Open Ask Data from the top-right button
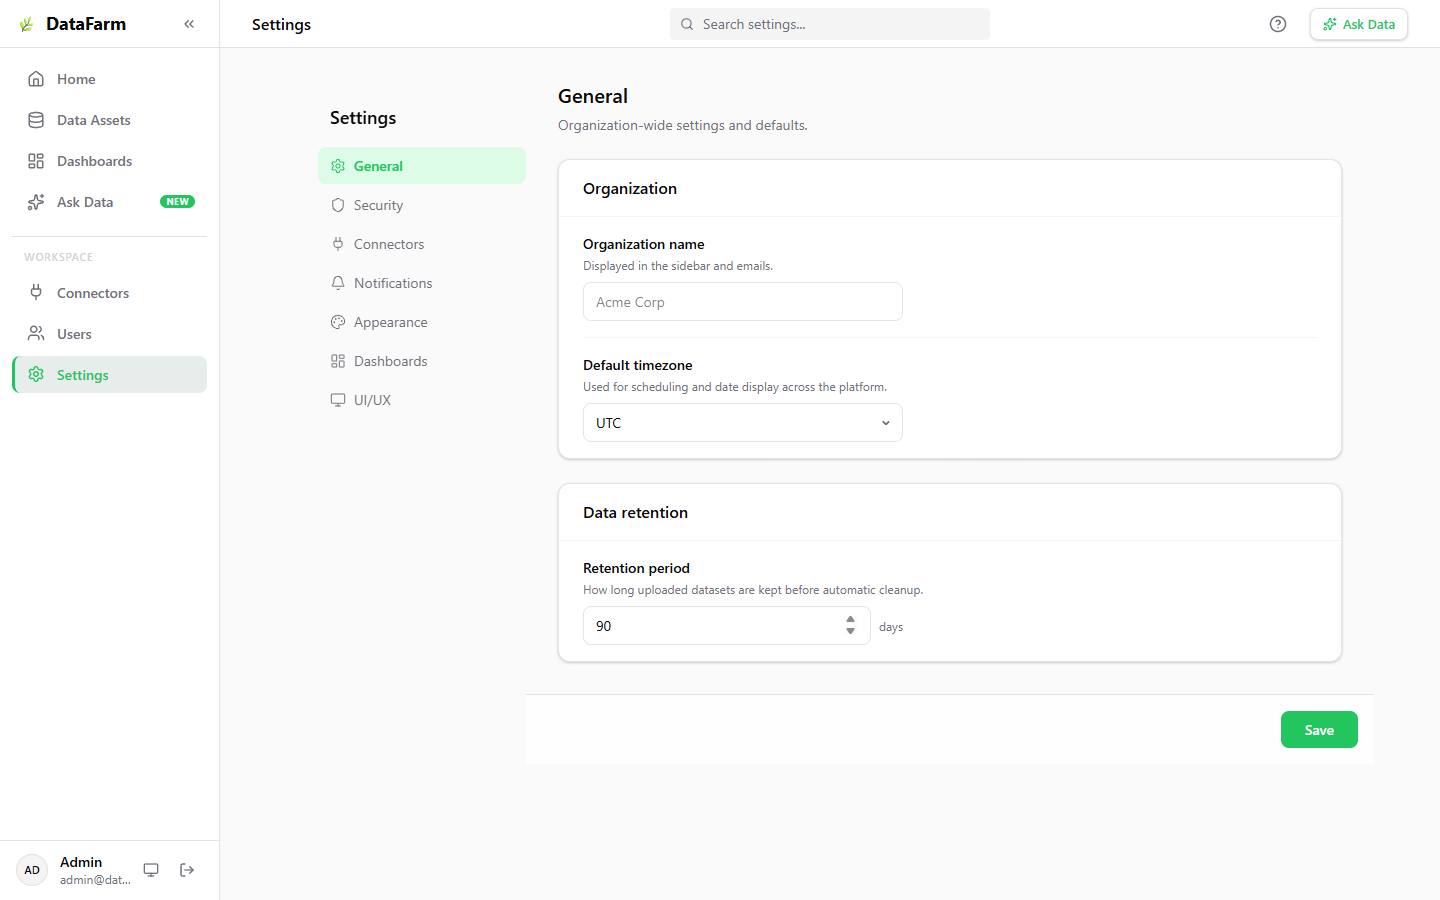Screen dimensions: 1440x900 pos(1358,23)
